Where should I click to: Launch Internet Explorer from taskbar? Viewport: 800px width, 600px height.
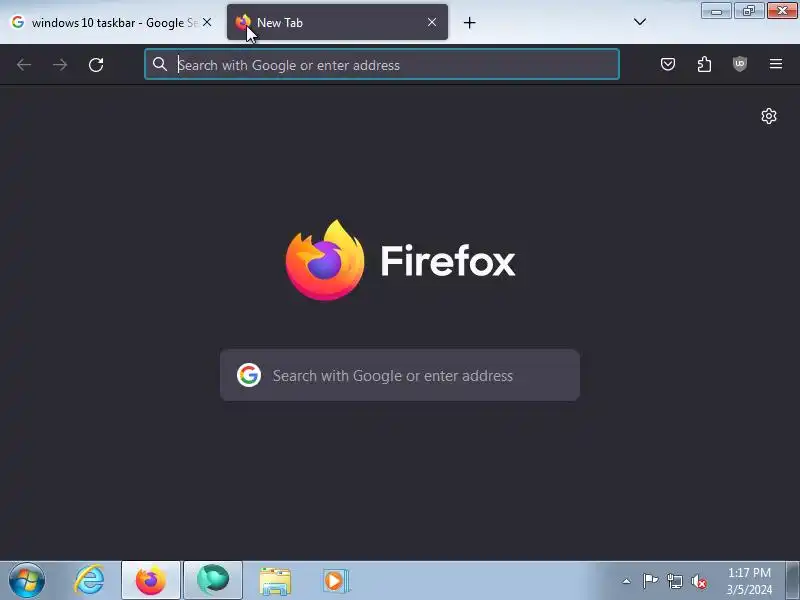click(x=89, y=581)
